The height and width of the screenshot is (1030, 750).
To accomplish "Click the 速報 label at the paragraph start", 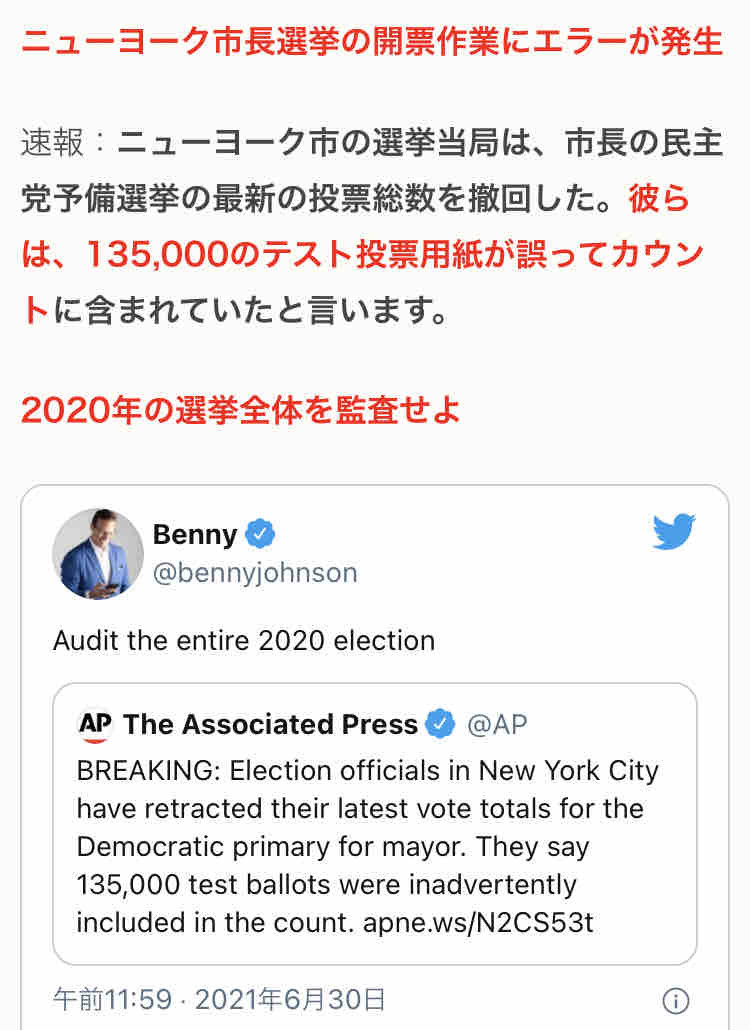I will (x=53, y=142).
